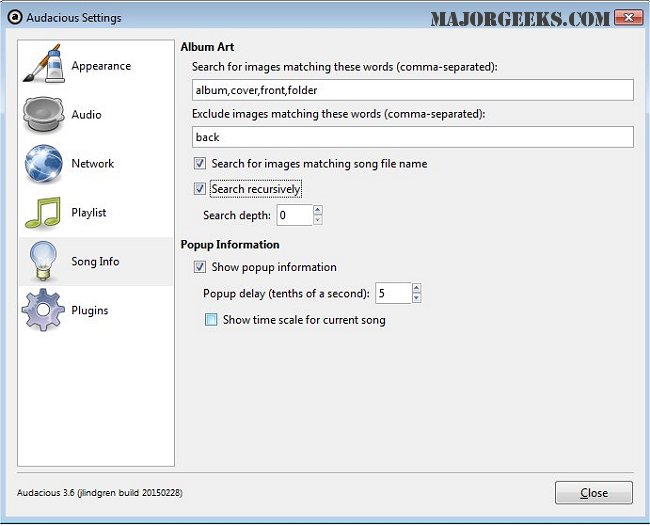Screen dimensions: 650x526
Task: Click the 'Search for images matching these words' label
Action: click(x=344, y=67)
